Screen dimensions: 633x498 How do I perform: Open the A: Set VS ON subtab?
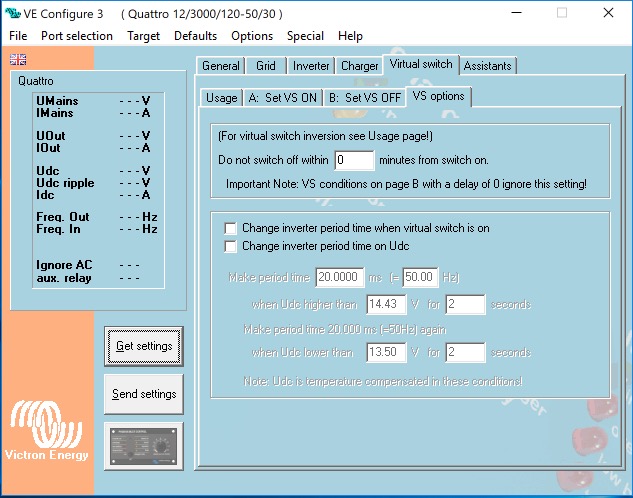(x=282, y=98)
